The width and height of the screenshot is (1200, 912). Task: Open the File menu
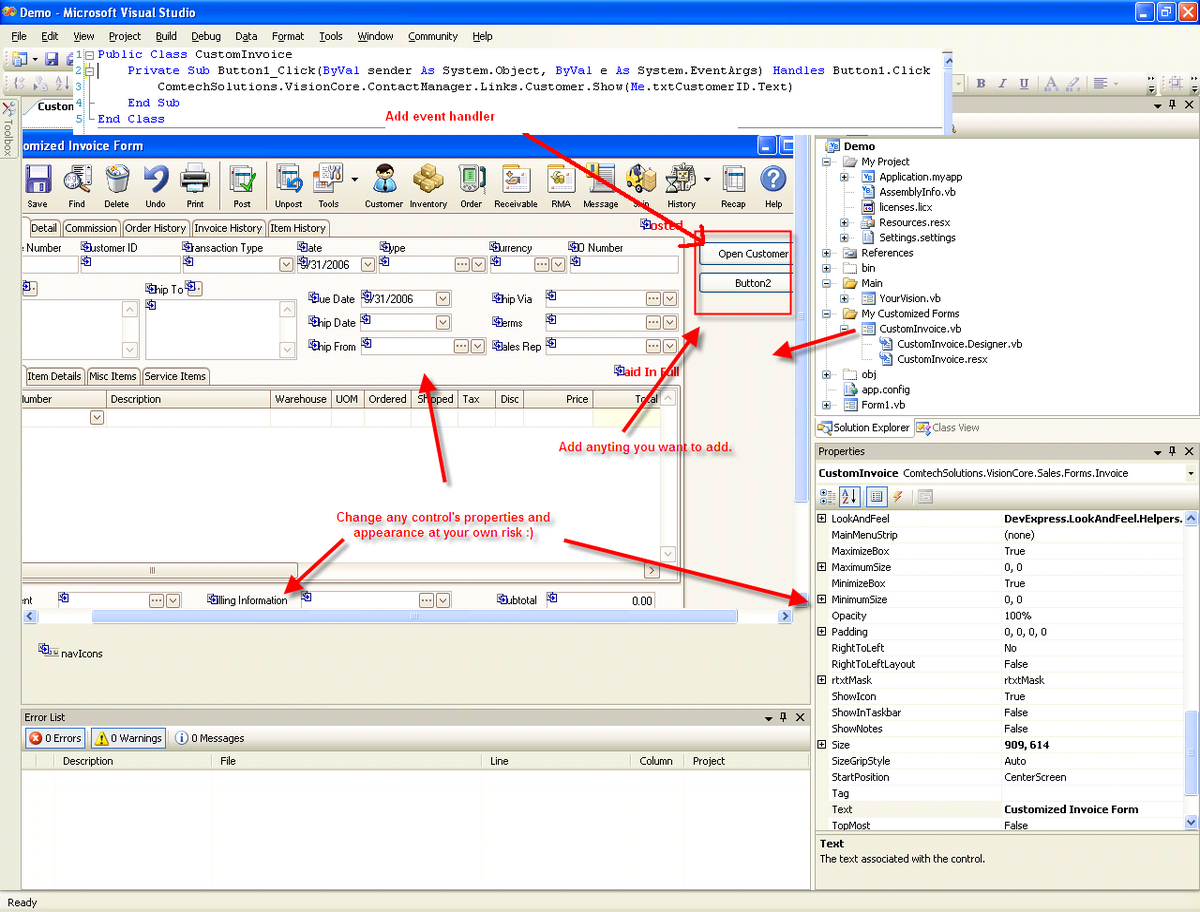coord(19,36)
